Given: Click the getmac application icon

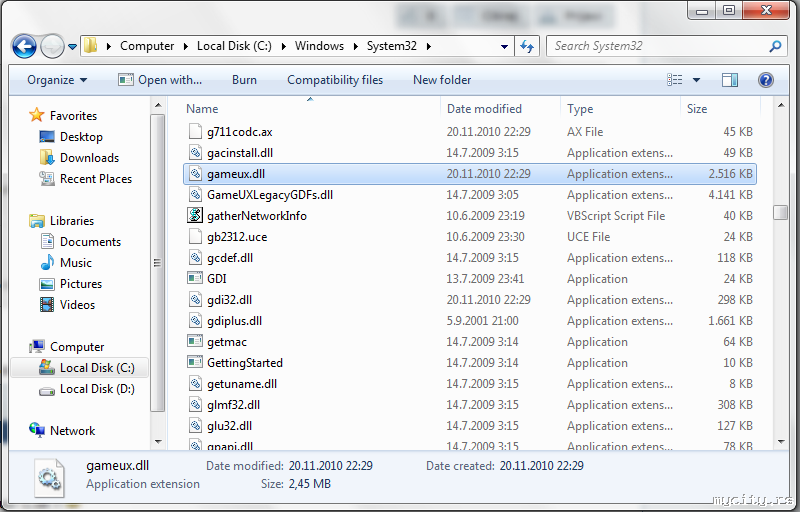Looking at the screenshot, I should coord(195,341).
